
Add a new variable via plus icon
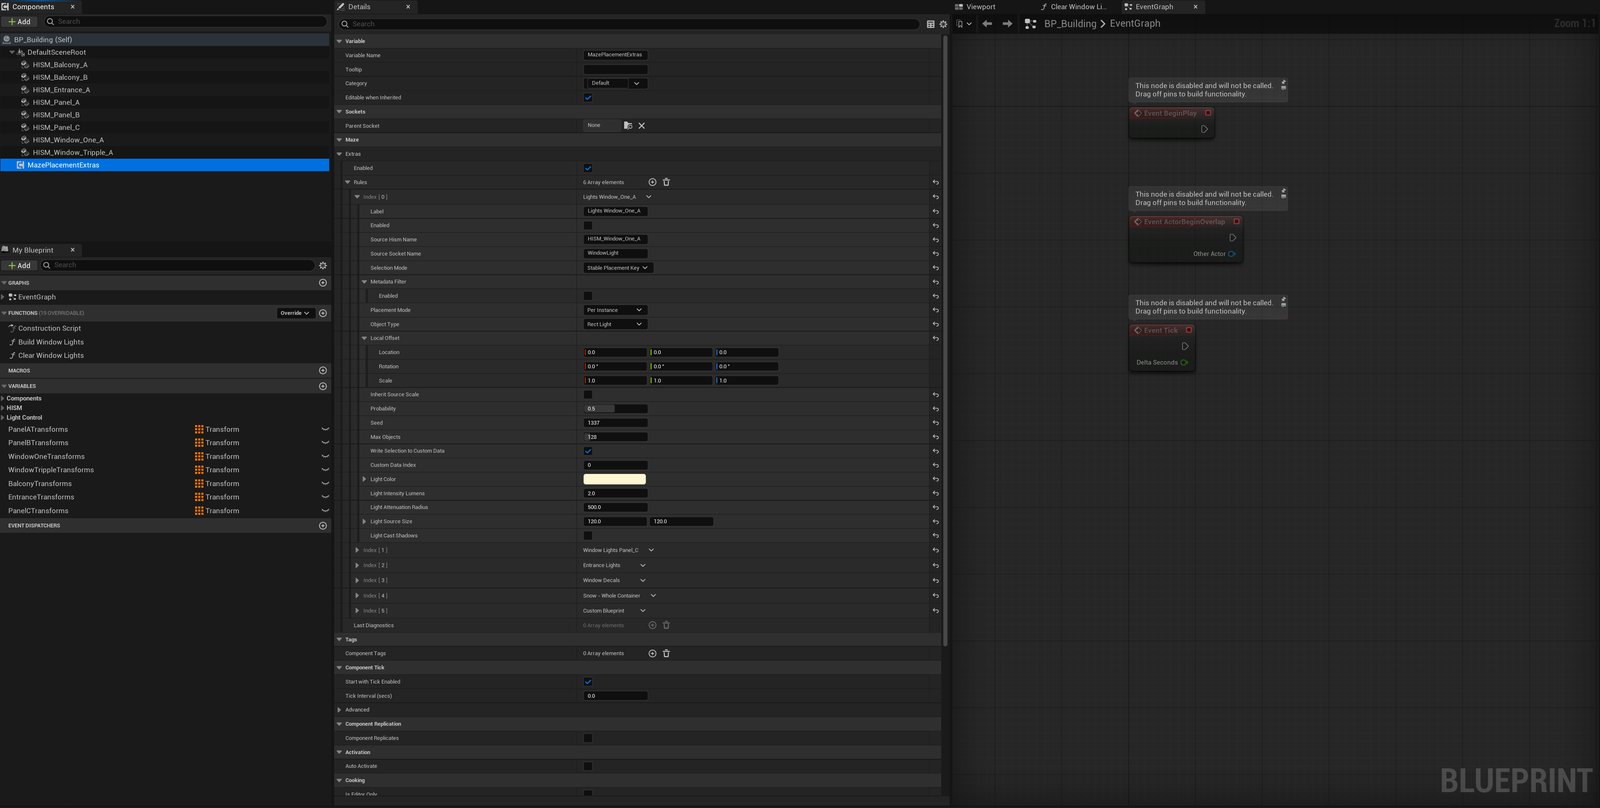point(323,386)
